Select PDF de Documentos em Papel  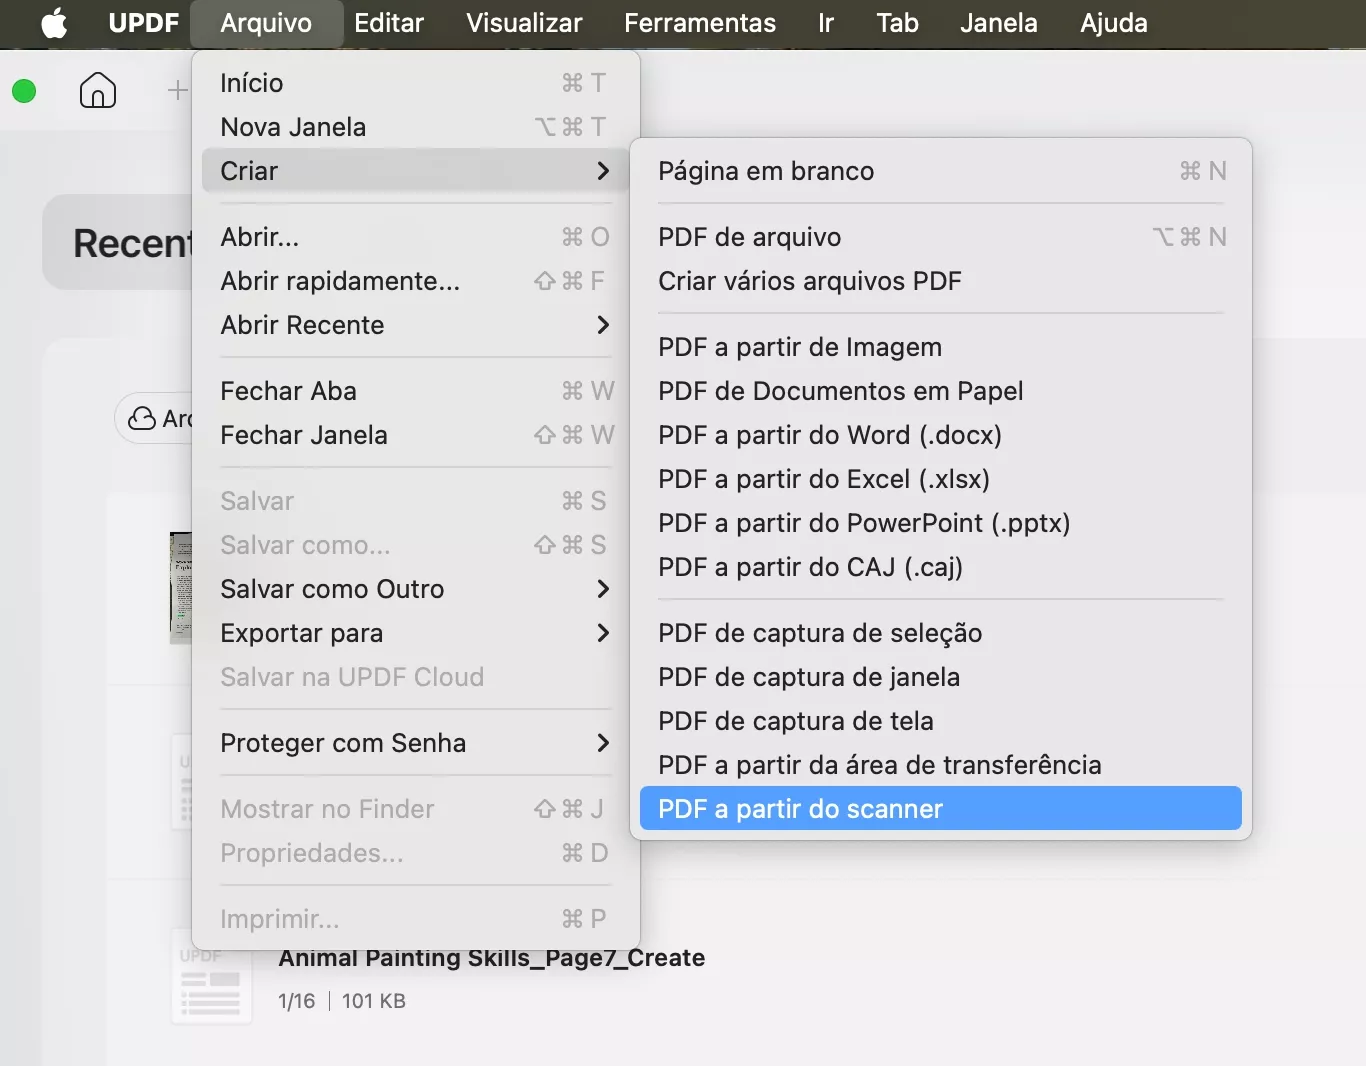tap(941, 391)
